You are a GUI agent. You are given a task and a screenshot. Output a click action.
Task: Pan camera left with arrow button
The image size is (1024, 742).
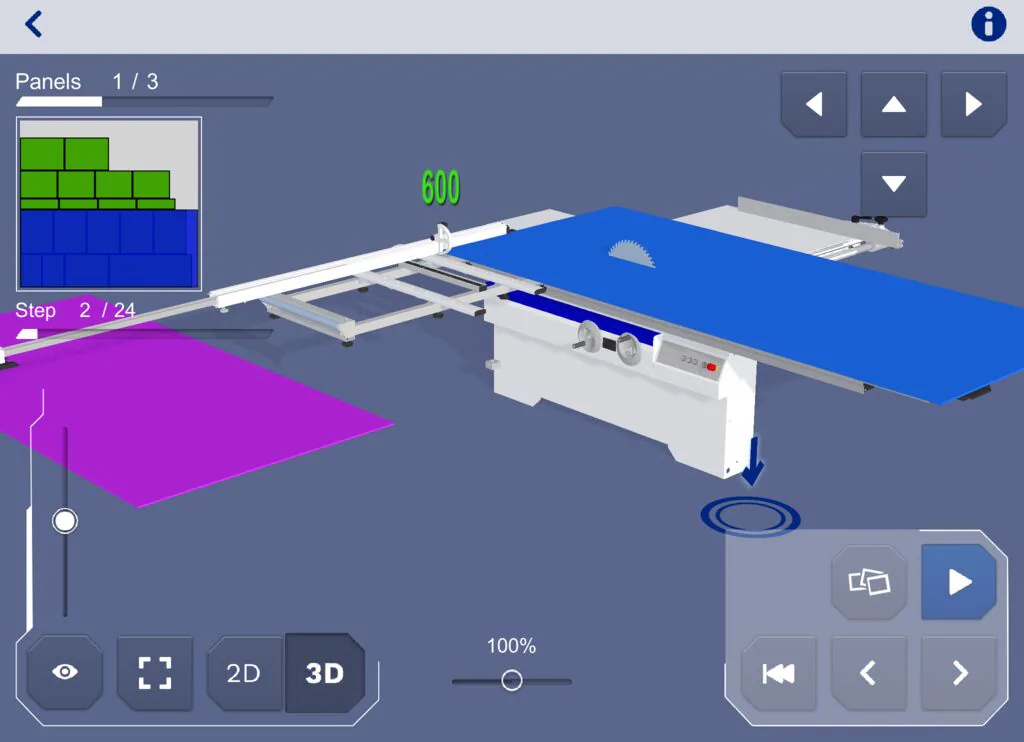tap(813, 104)
